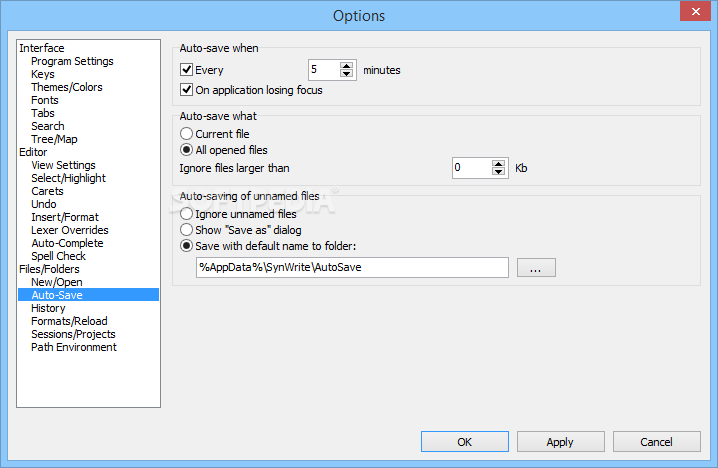Open Sessions/Projects settings page
The width and height of the screenshot is (718, 468).
73,334
